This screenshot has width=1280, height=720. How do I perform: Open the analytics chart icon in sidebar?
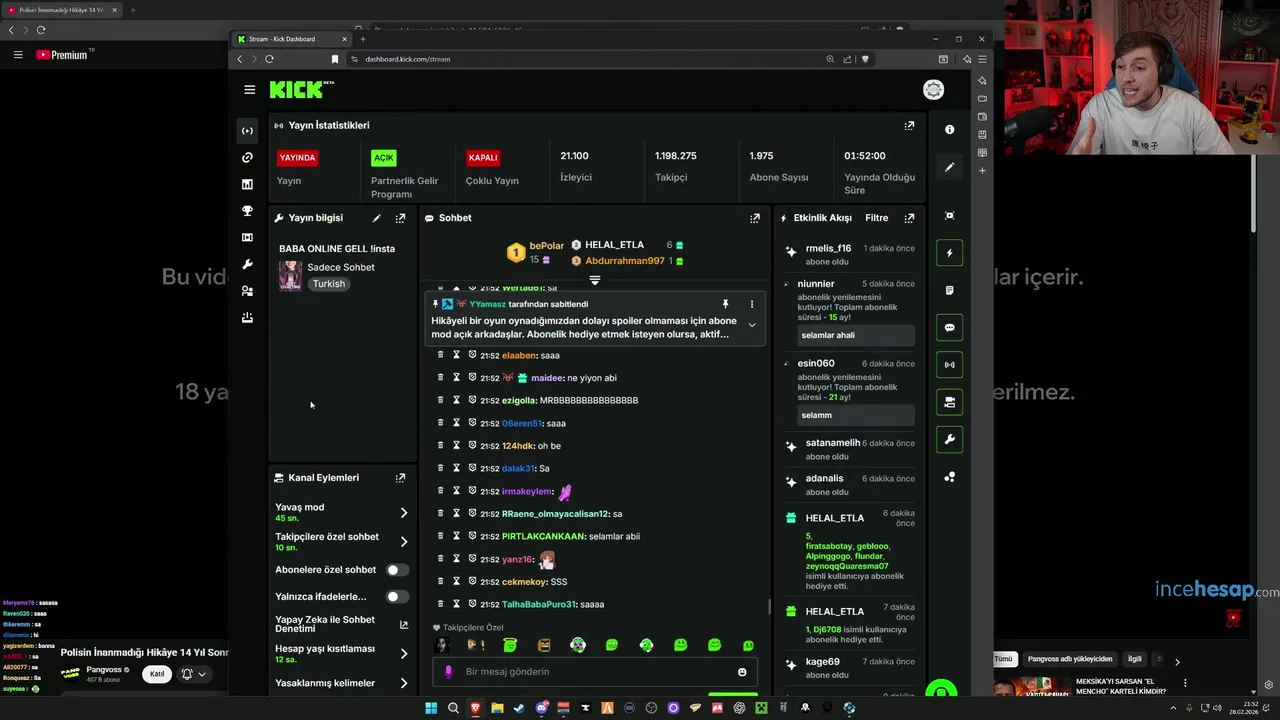point(247,184)
